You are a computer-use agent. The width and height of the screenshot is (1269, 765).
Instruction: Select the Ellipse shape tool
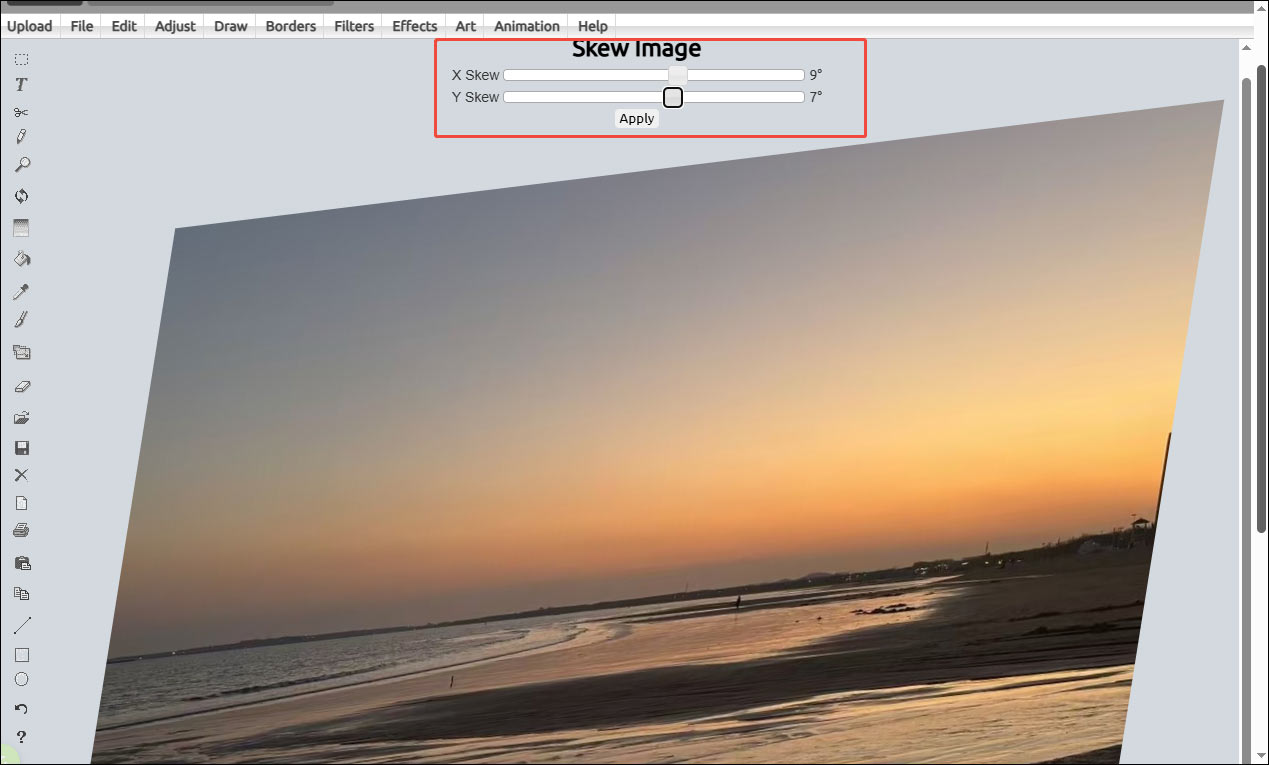click(21, 679)
